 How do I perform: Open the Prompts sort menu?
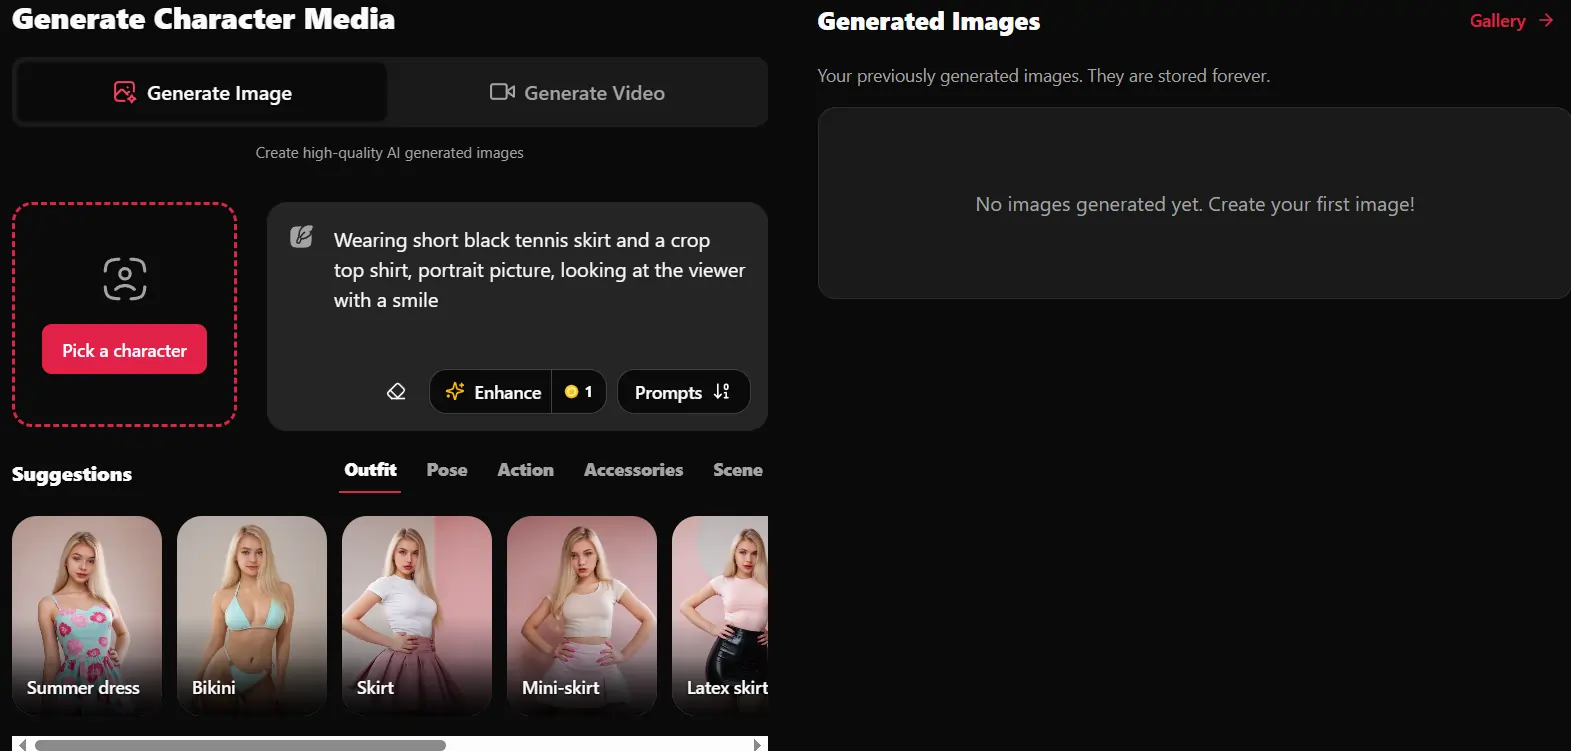(683, 392)
